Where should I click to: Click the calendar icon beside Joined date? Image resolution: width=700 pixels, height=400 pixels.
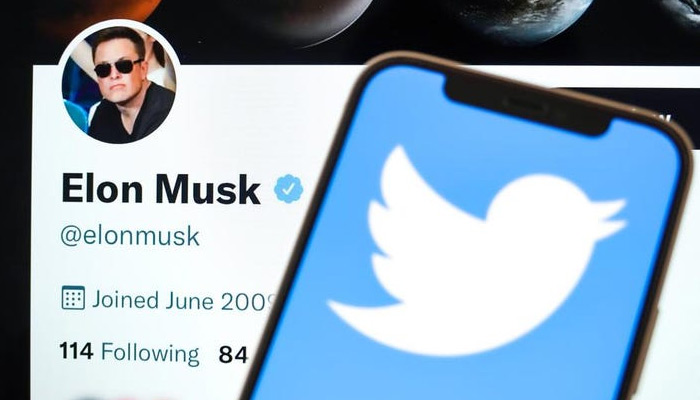pos(73,298)
